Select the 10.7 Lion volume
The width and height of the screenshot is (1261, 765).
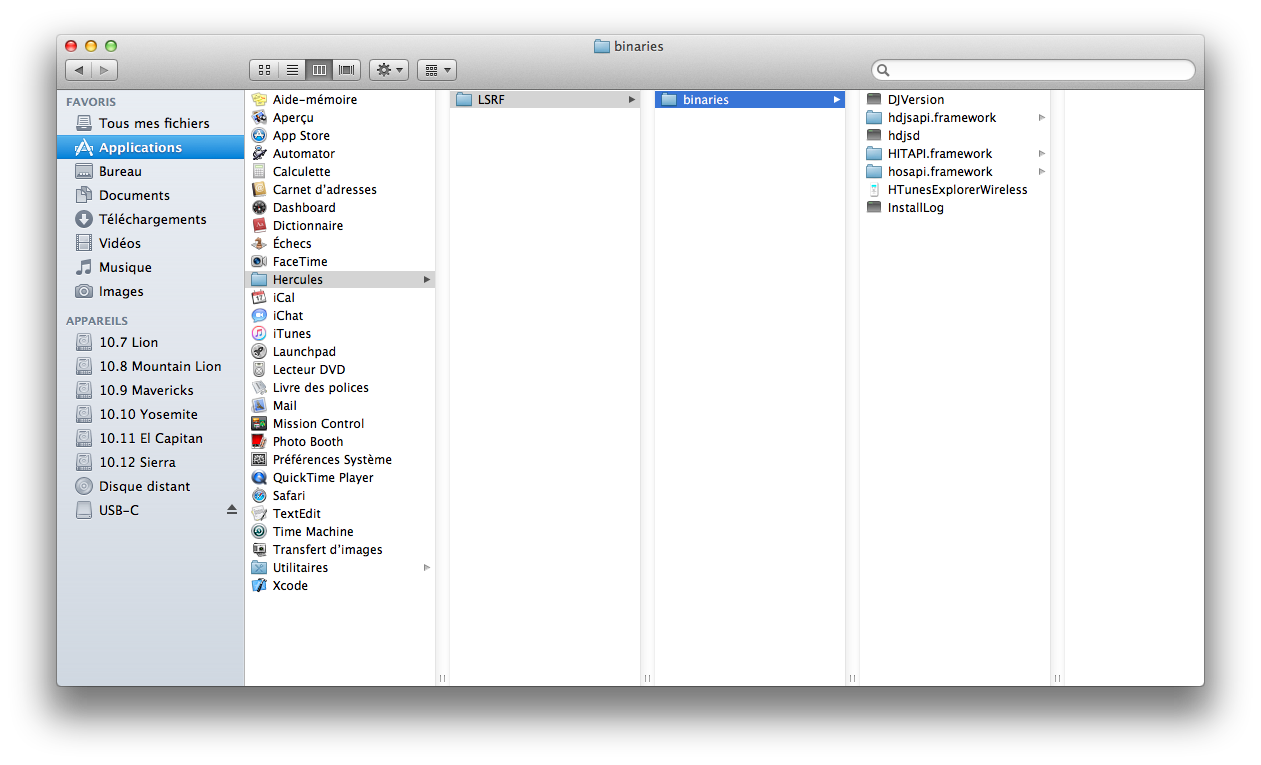tap(150, 342)
